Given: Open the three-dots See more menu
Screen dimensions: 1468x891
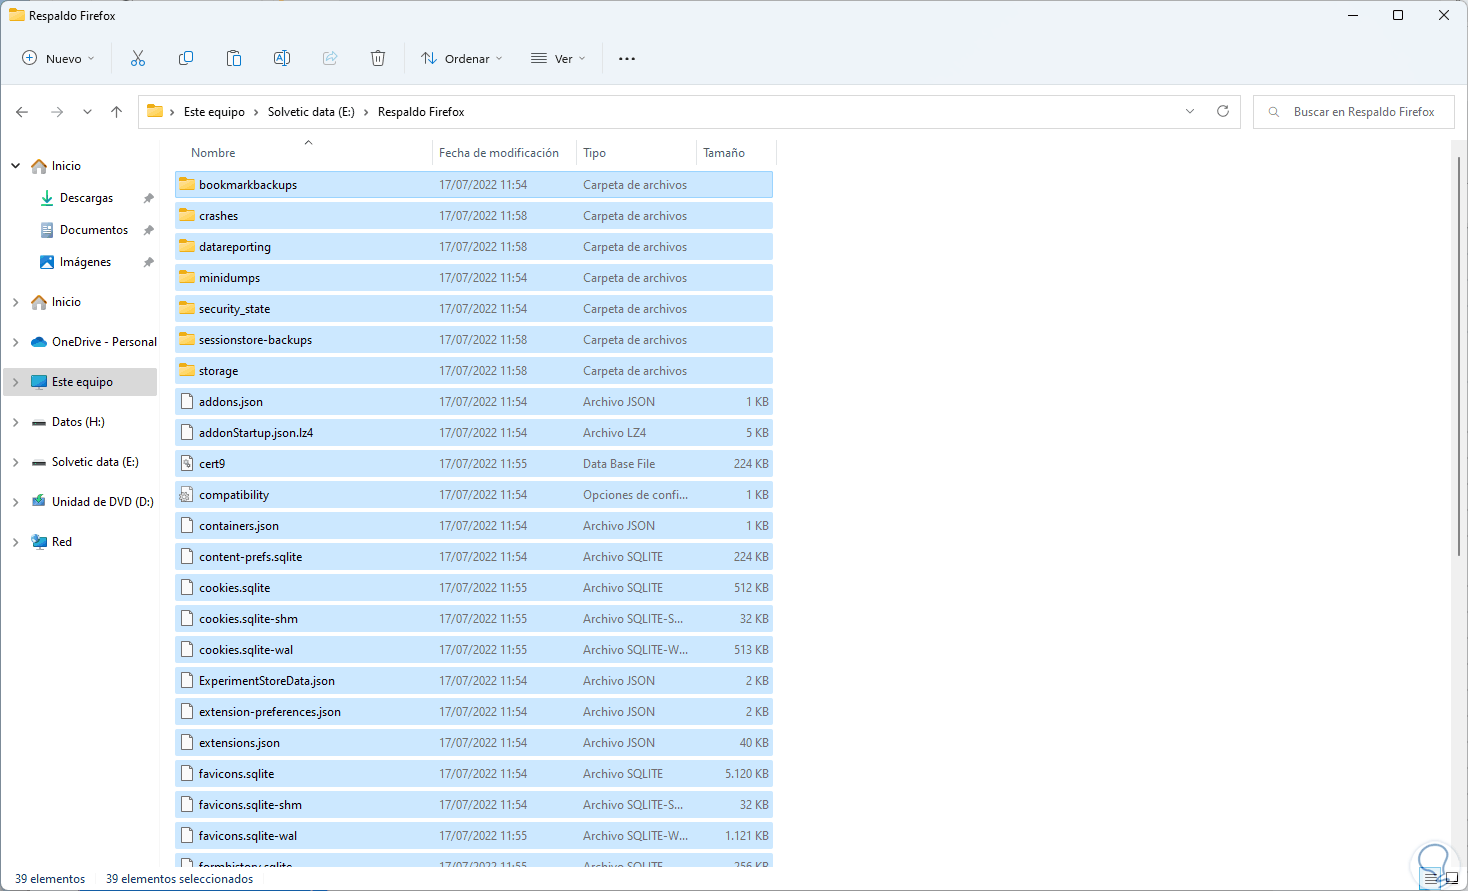Looking at the screenshot, I should click(x=627, y=58).
